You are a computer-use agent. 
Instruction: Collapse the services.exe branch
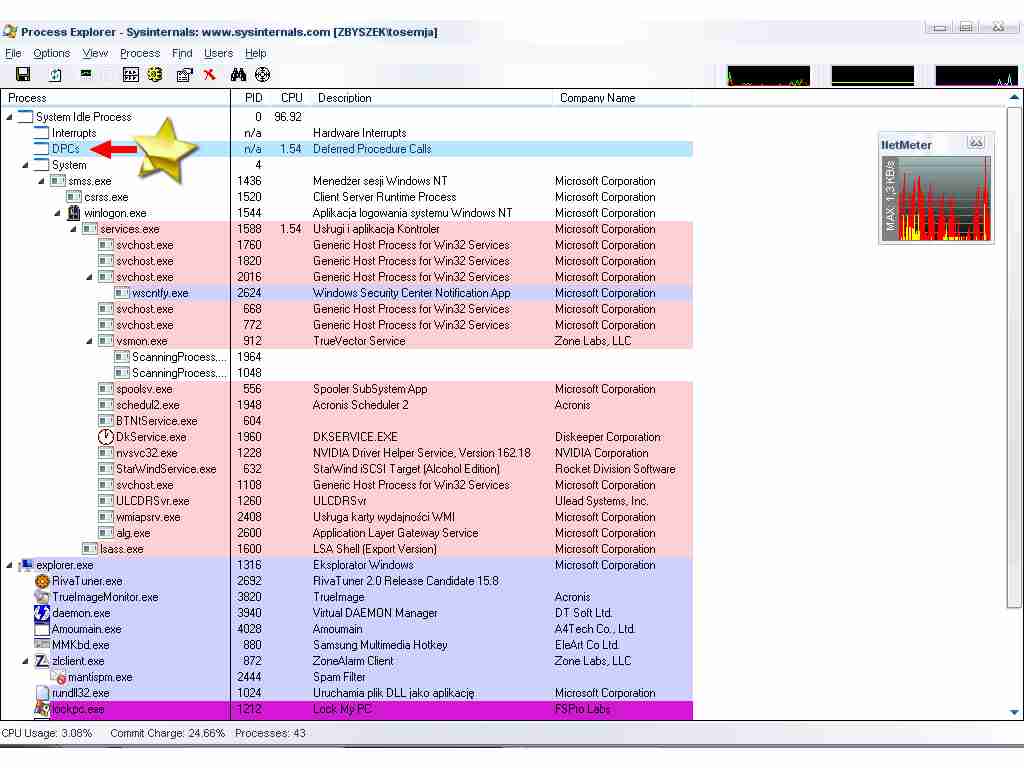tap(73, 229)
